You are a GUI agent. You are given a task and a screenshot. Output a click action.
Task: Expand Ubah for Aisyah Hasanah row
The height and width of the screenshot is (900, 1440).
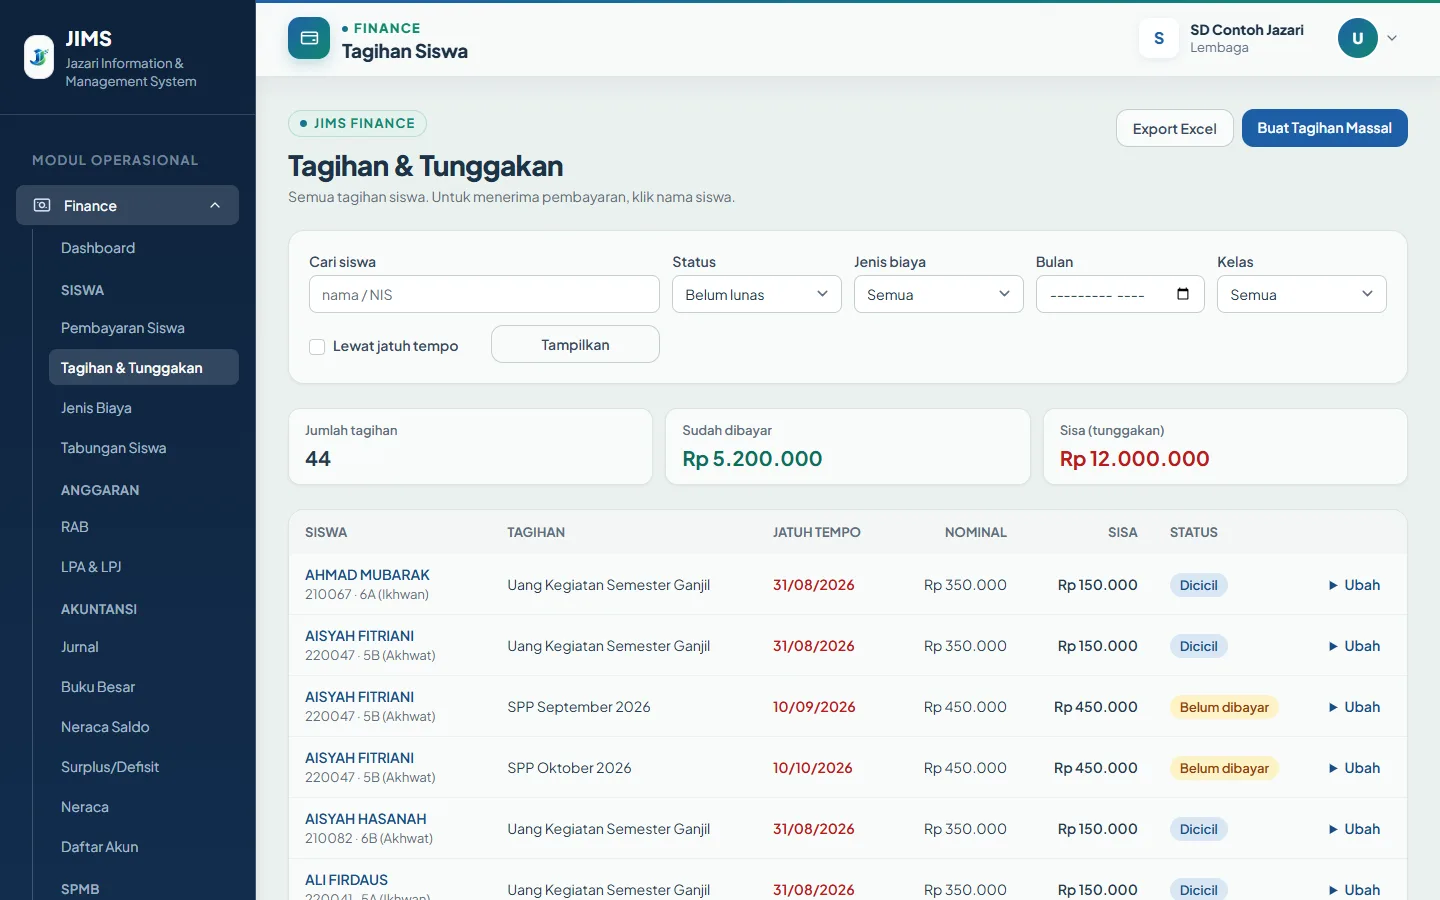click(1354, 829)
